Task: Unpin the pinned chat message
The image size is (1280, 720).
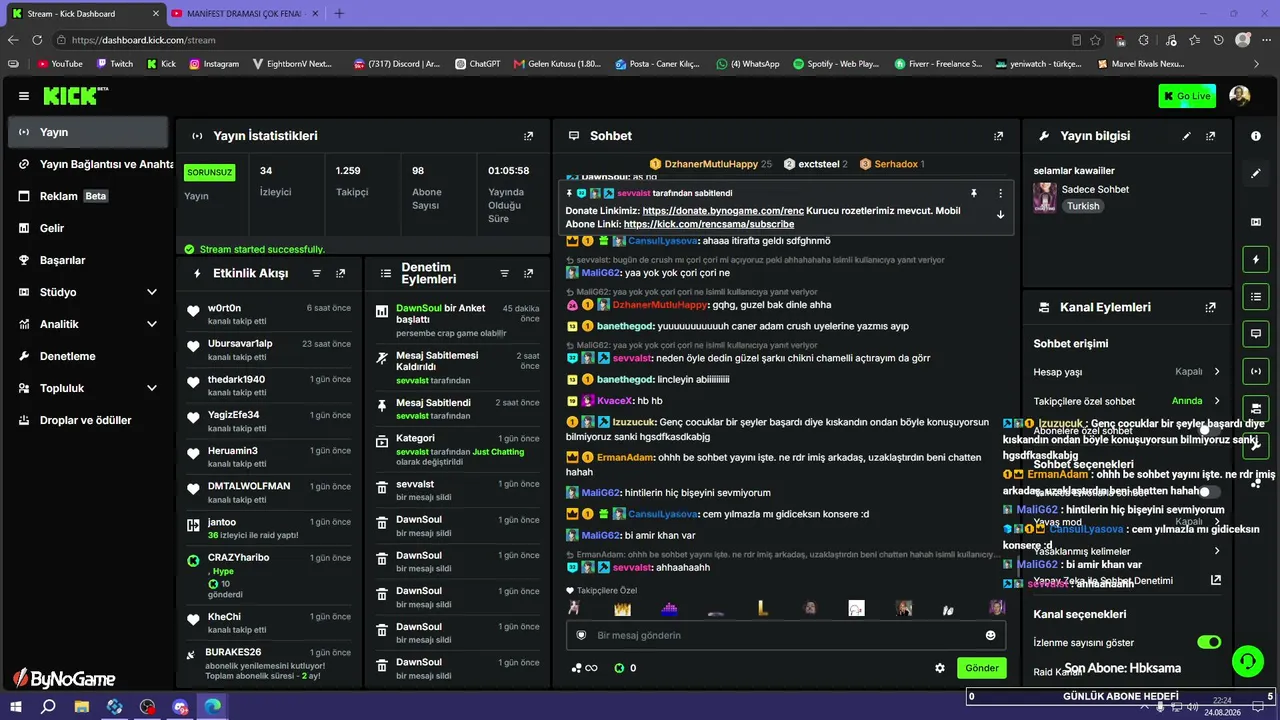Action: tap(973, 193)
